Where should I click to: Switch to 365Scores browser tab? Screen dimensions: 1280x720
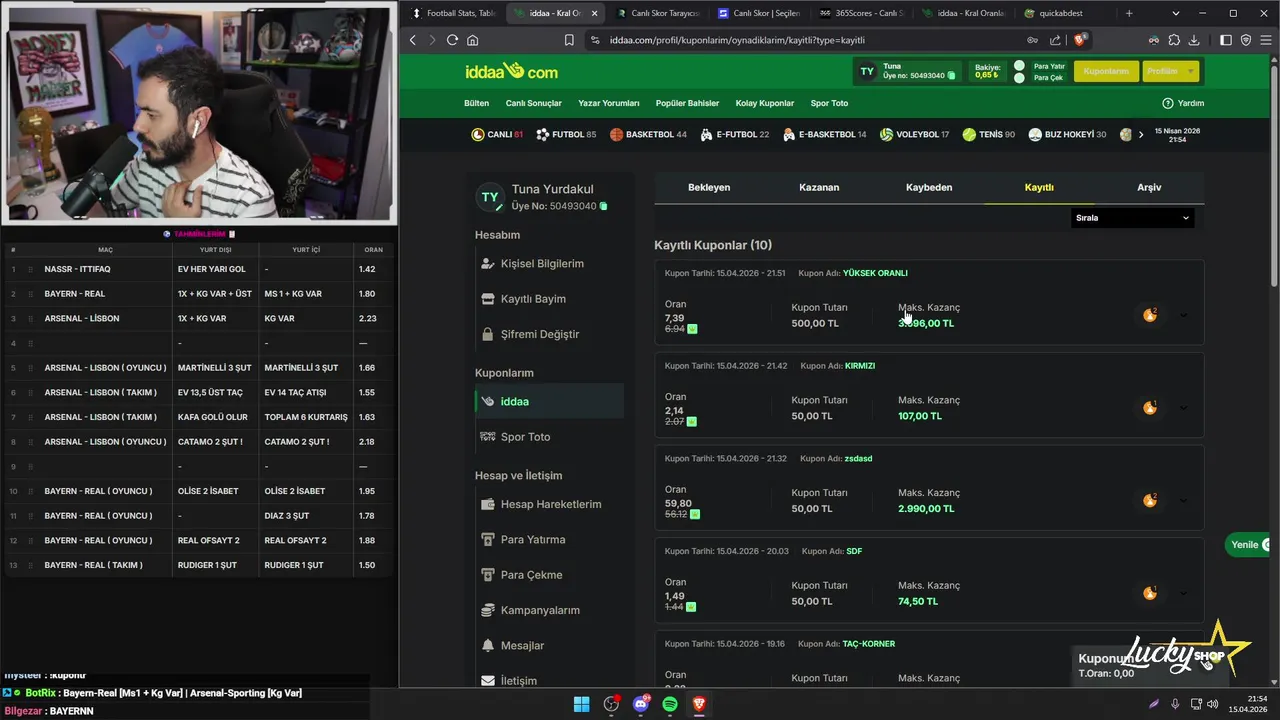[860, 13]
